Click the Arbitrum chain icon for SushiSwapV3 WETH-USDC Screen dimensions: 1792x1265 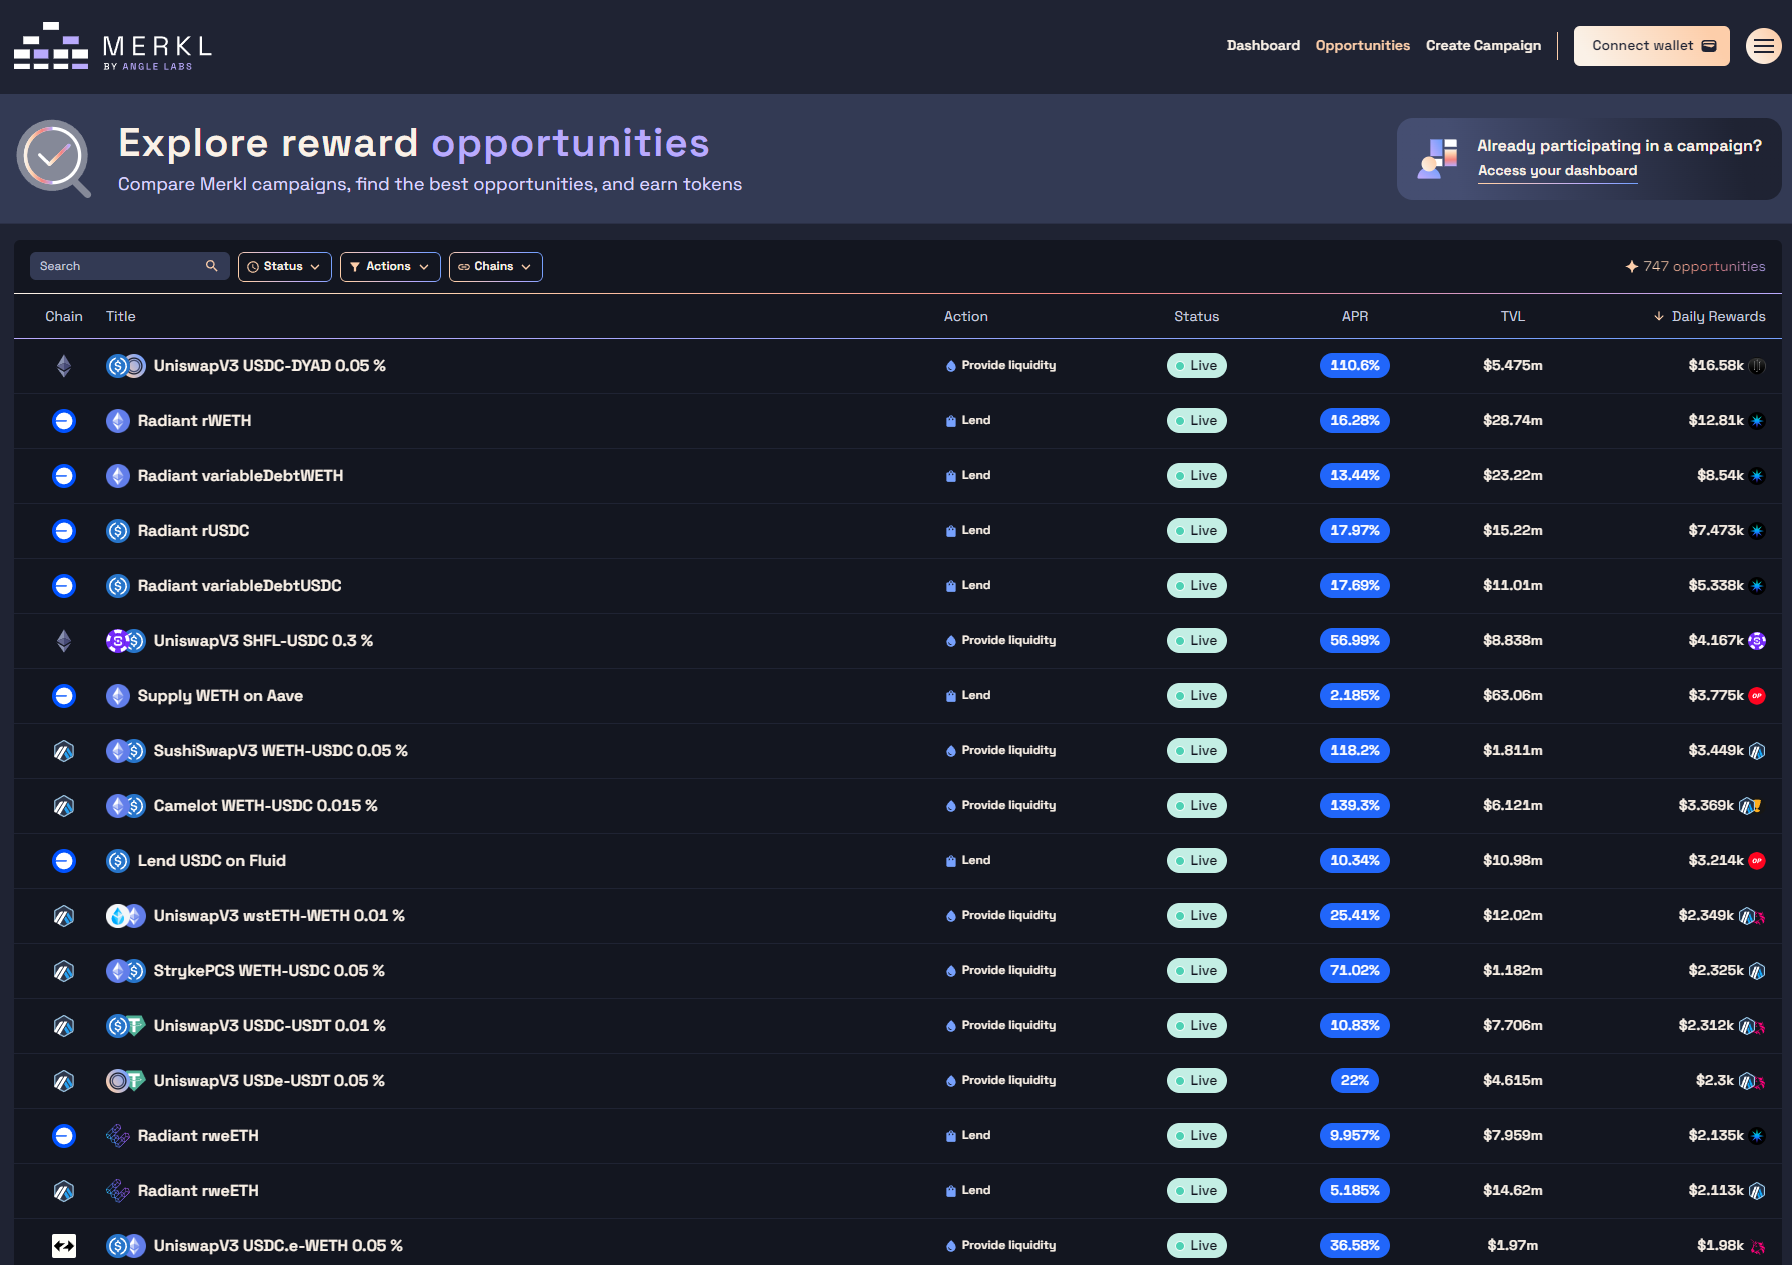(64, 751)
